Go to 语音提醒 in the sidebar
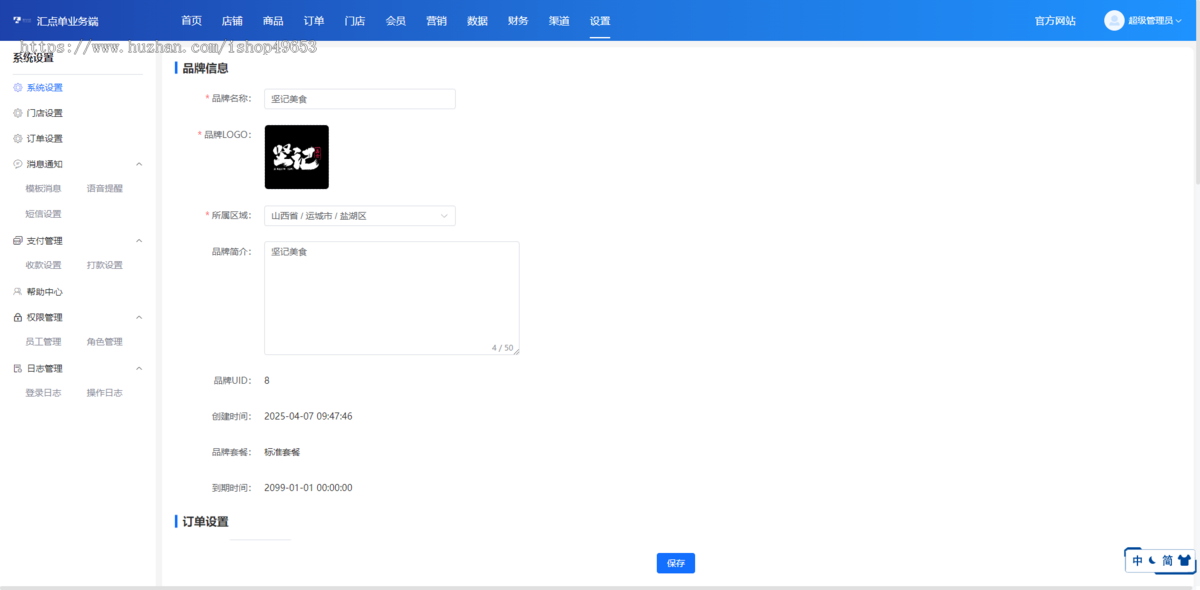Image resolution: width=1200 pixels, height=590 pixels. coord(105,188)
